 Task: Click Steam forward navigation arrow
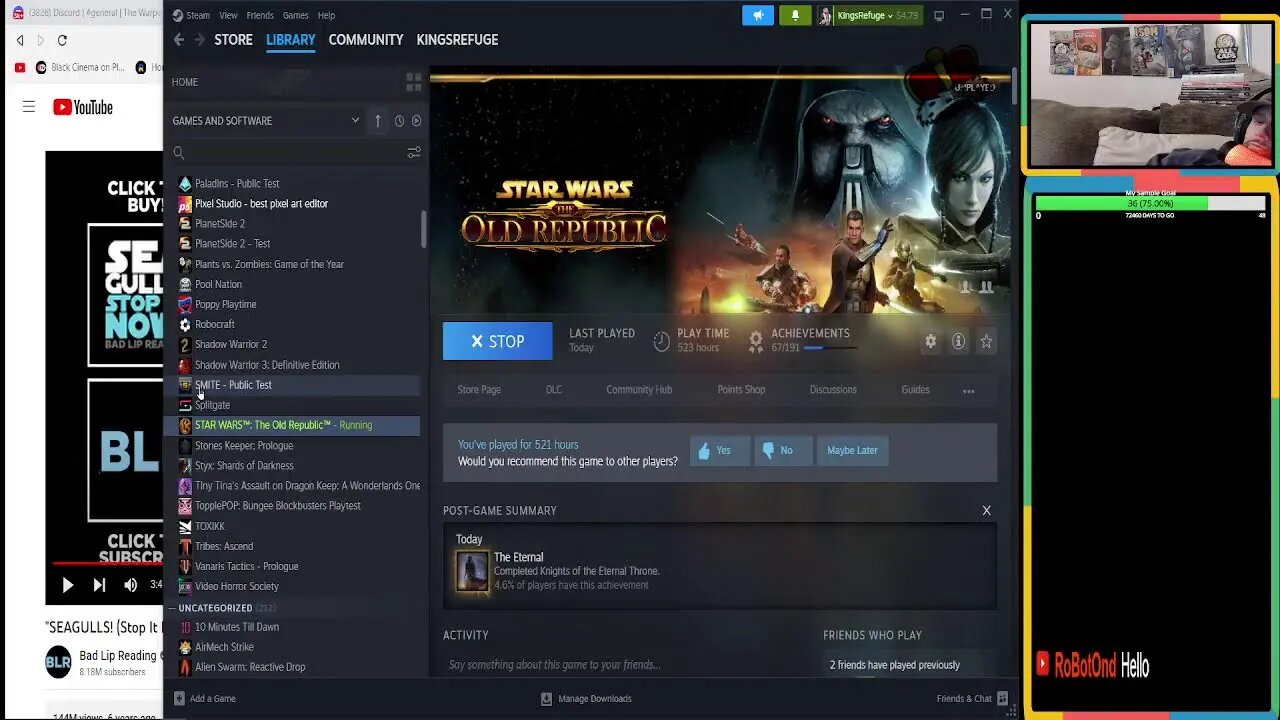coord(199,40)
